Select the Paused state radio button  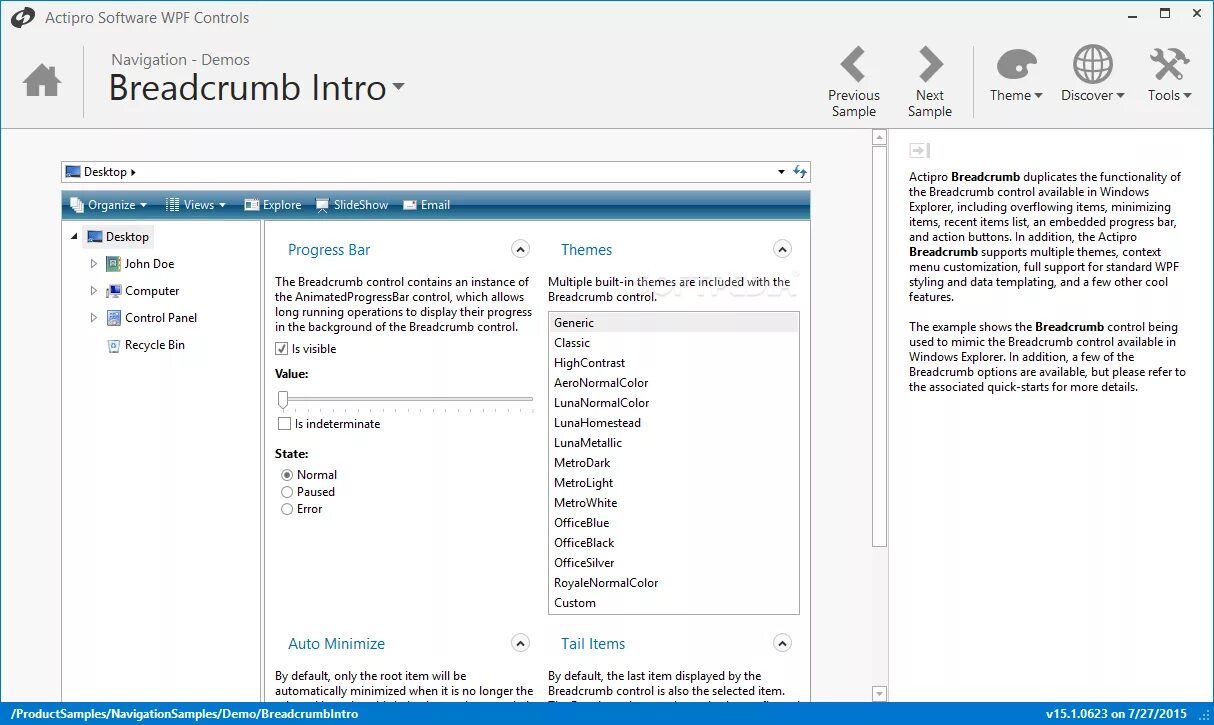(287, 492)
